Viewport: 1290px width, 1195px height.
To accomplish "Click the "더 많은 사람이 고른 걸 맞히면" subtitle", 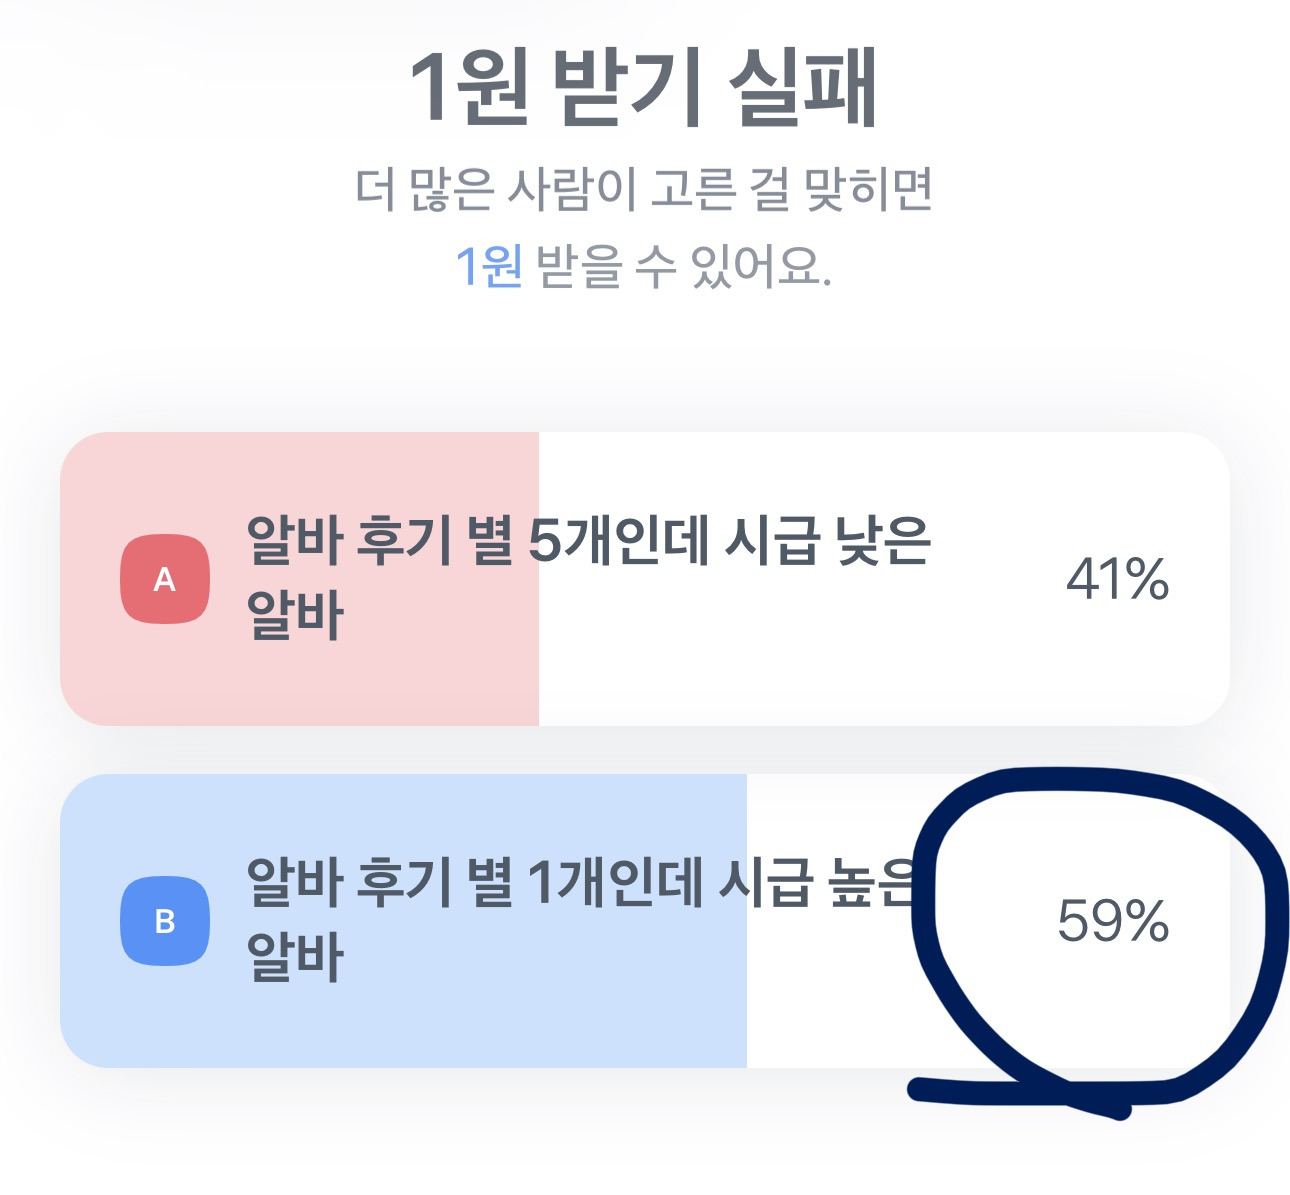I will coord(644,189).
